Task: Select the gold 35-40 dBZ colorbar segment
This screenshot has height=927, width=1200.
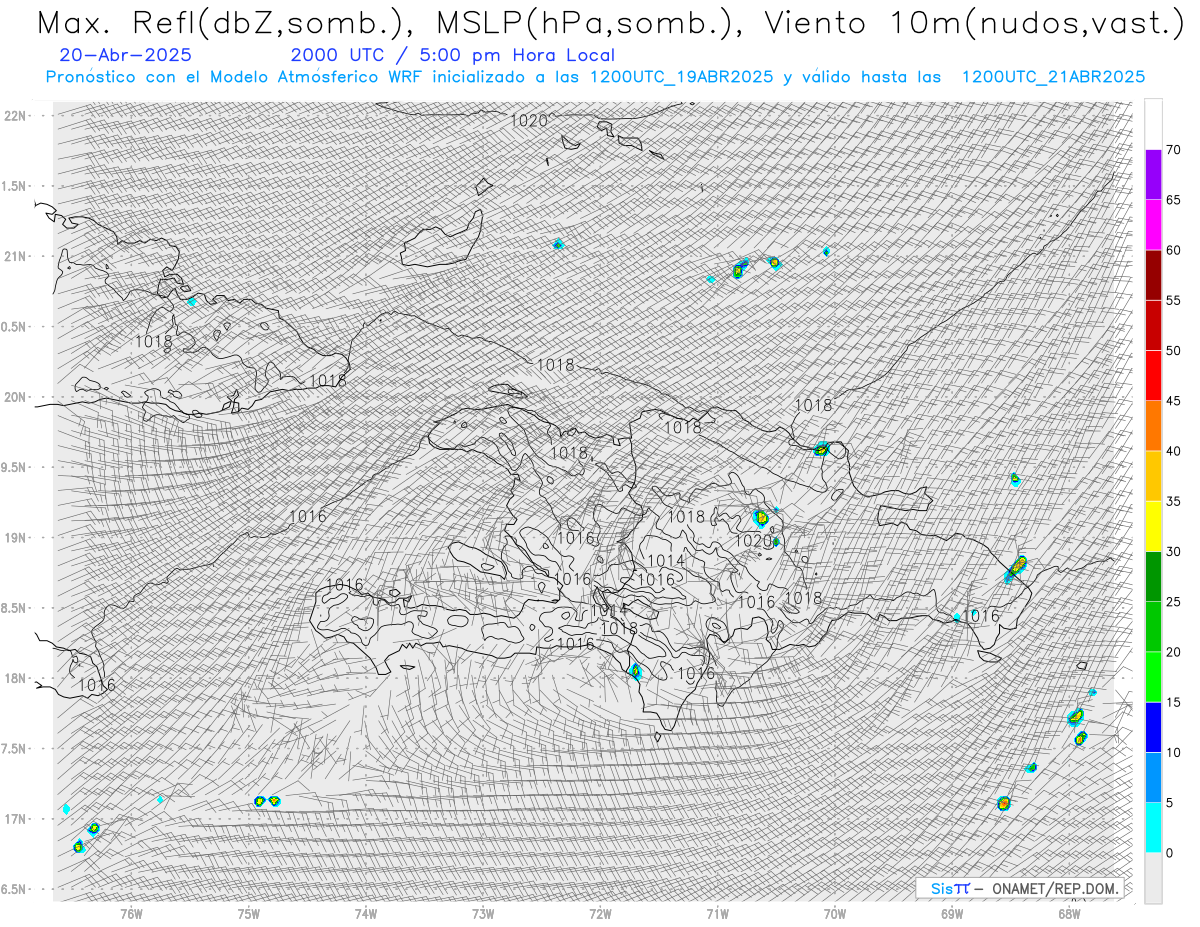Action: (x=1153, y=476)
